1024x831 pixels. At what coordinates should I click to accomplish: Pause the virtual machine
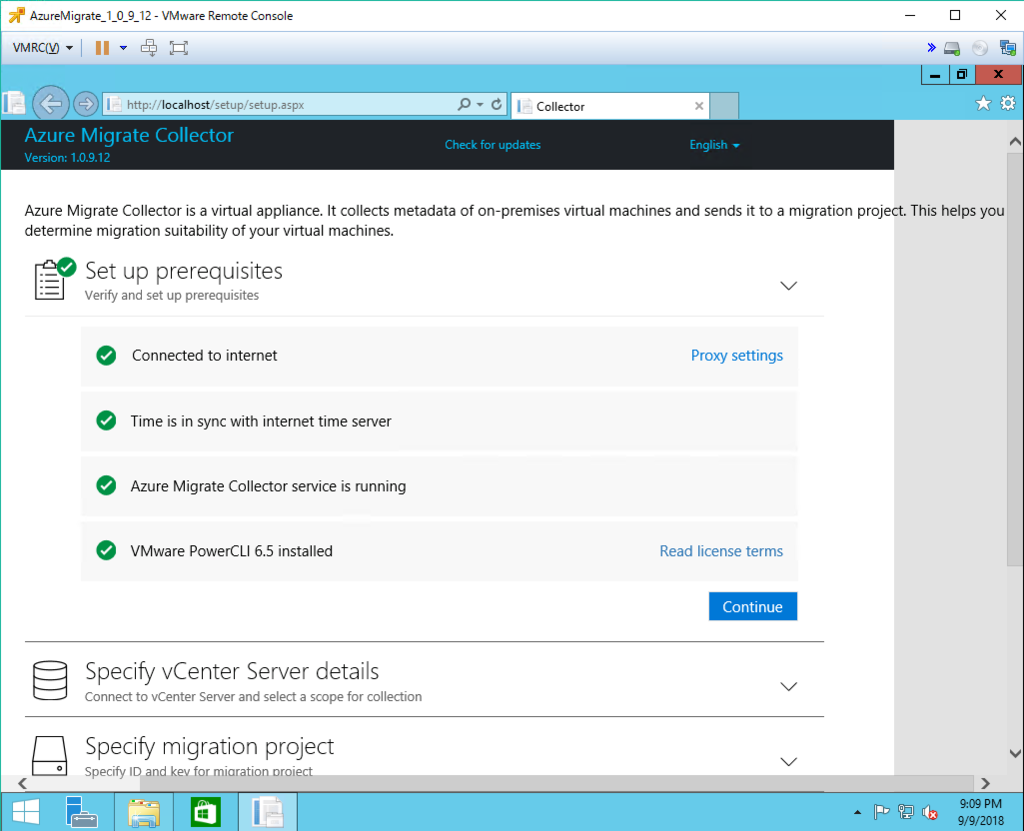pyautogui.click(x=102, y=48)
